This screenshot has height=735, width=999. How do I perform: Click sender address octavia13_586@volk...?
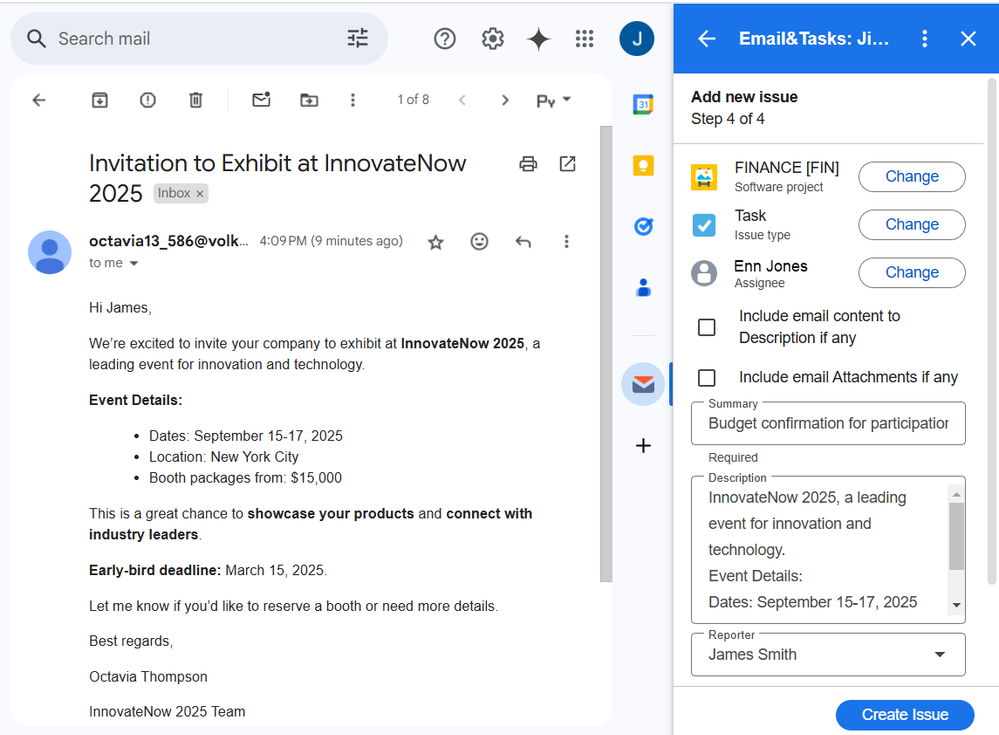pyautogui.click(x=169, y=241)
